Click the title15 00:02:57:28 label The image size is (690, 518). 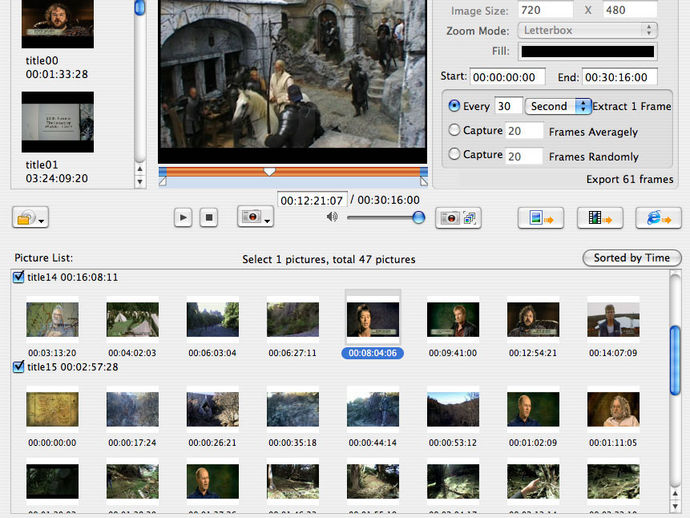(x=73, y=367)
